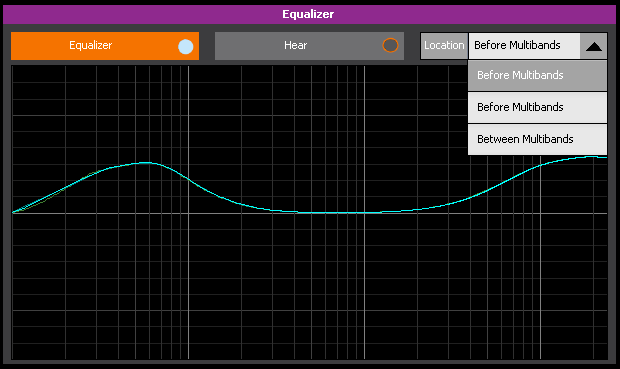Enable the Hear button
The height and width of the screenshot is (369, 620).
(x=309, y=46)
